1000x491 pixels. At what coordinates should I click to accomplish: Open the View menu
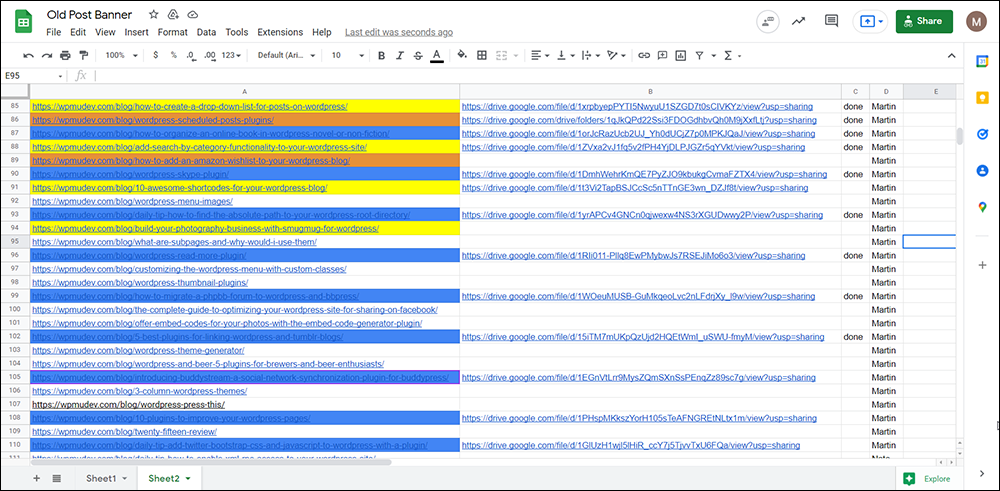(105, 32)
